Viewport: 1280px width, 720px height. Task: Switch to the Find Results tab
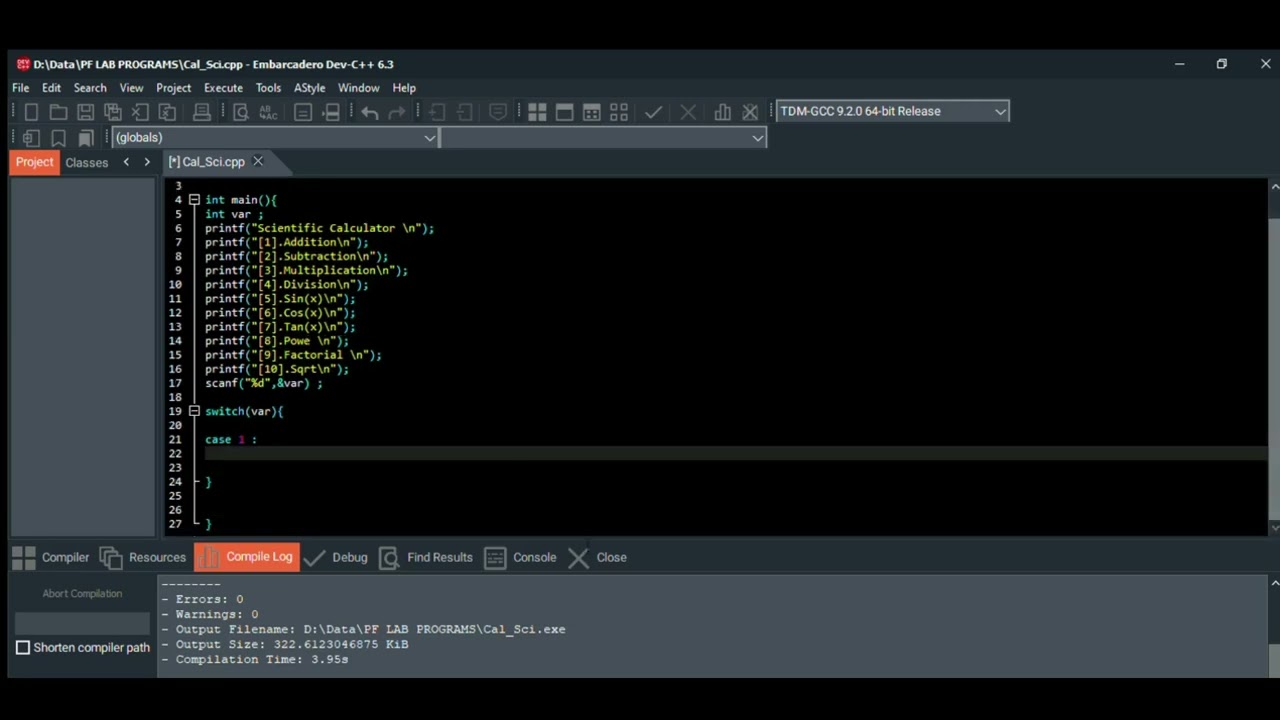pos(426,558)
